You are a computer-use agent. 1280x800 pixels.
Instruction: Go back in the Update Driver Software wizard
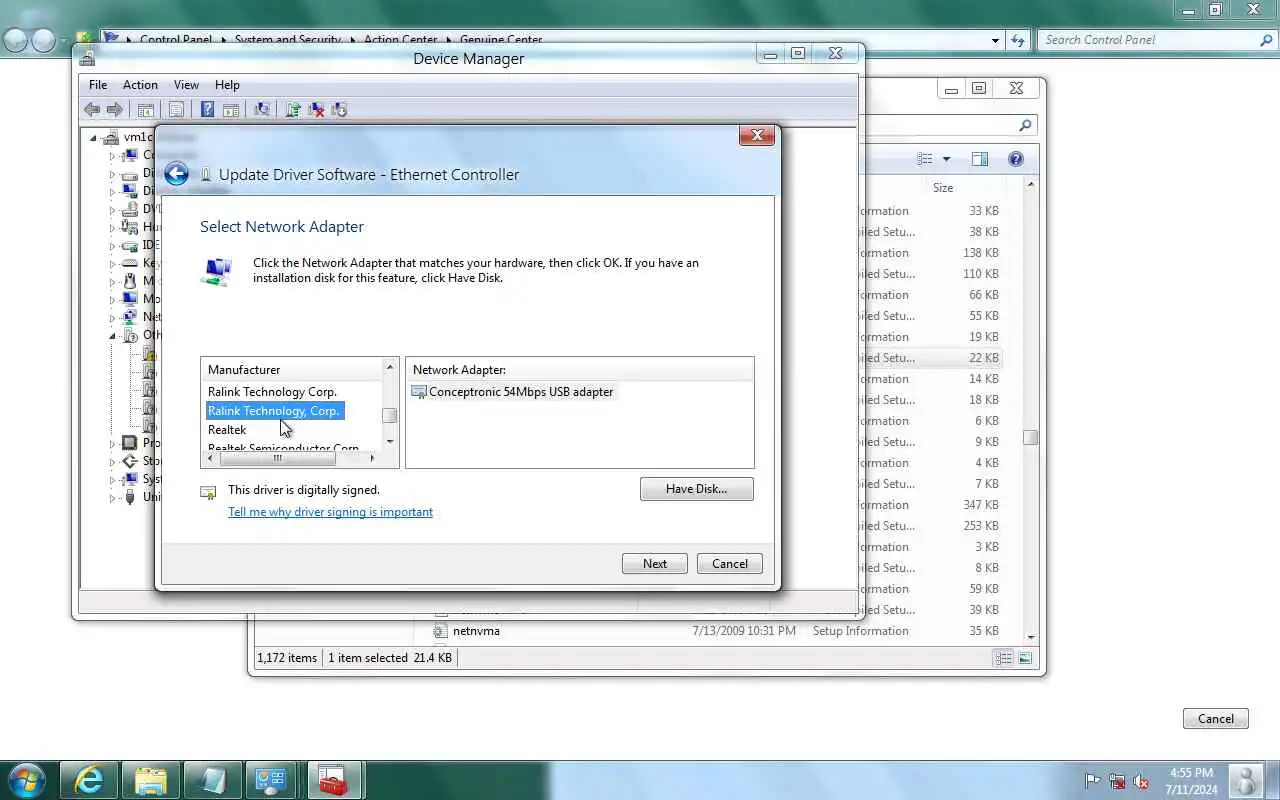[x=176, y=174]
